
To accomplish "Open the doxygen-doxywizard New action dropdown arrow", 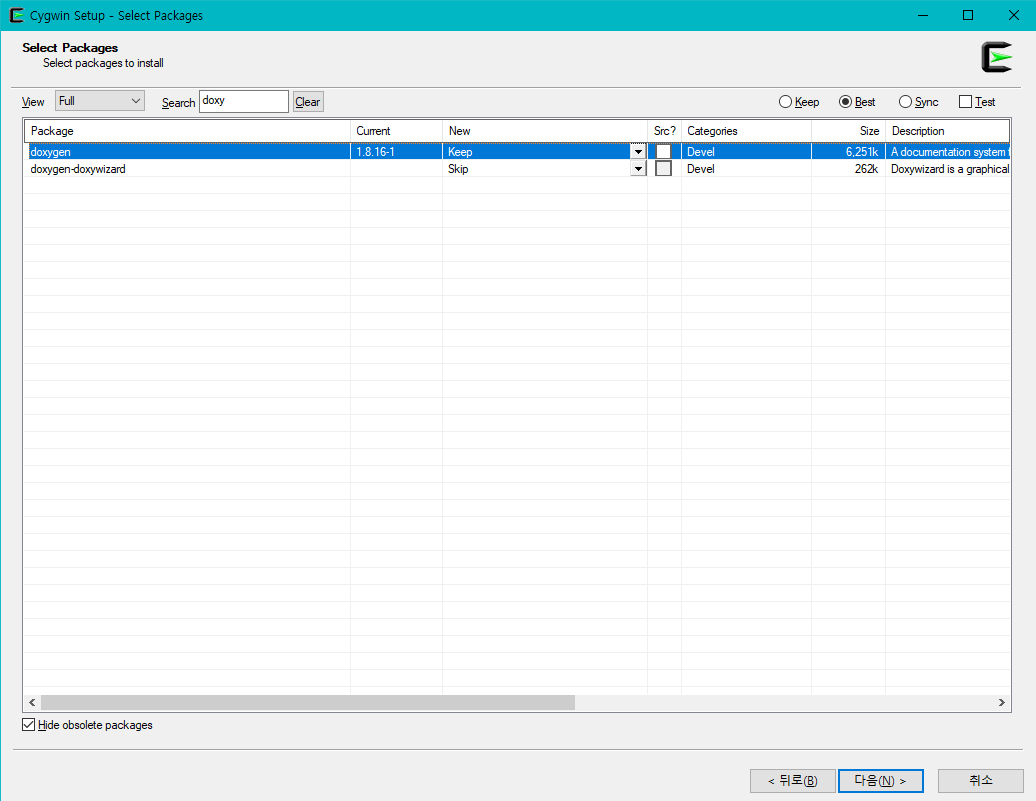I will click(638, 169).
